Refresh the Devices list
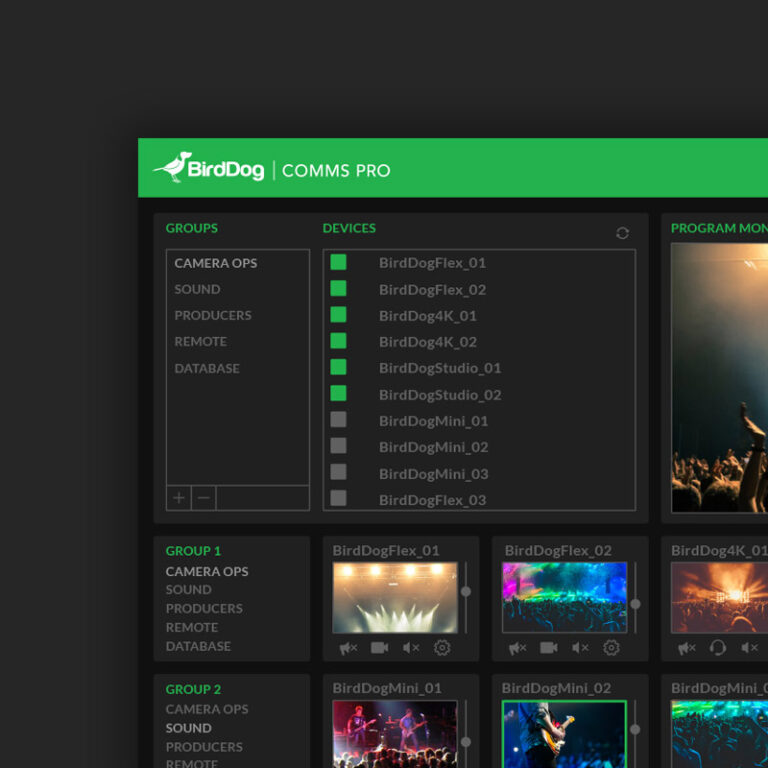Viewport: 768px width, 768px height. 622,233
